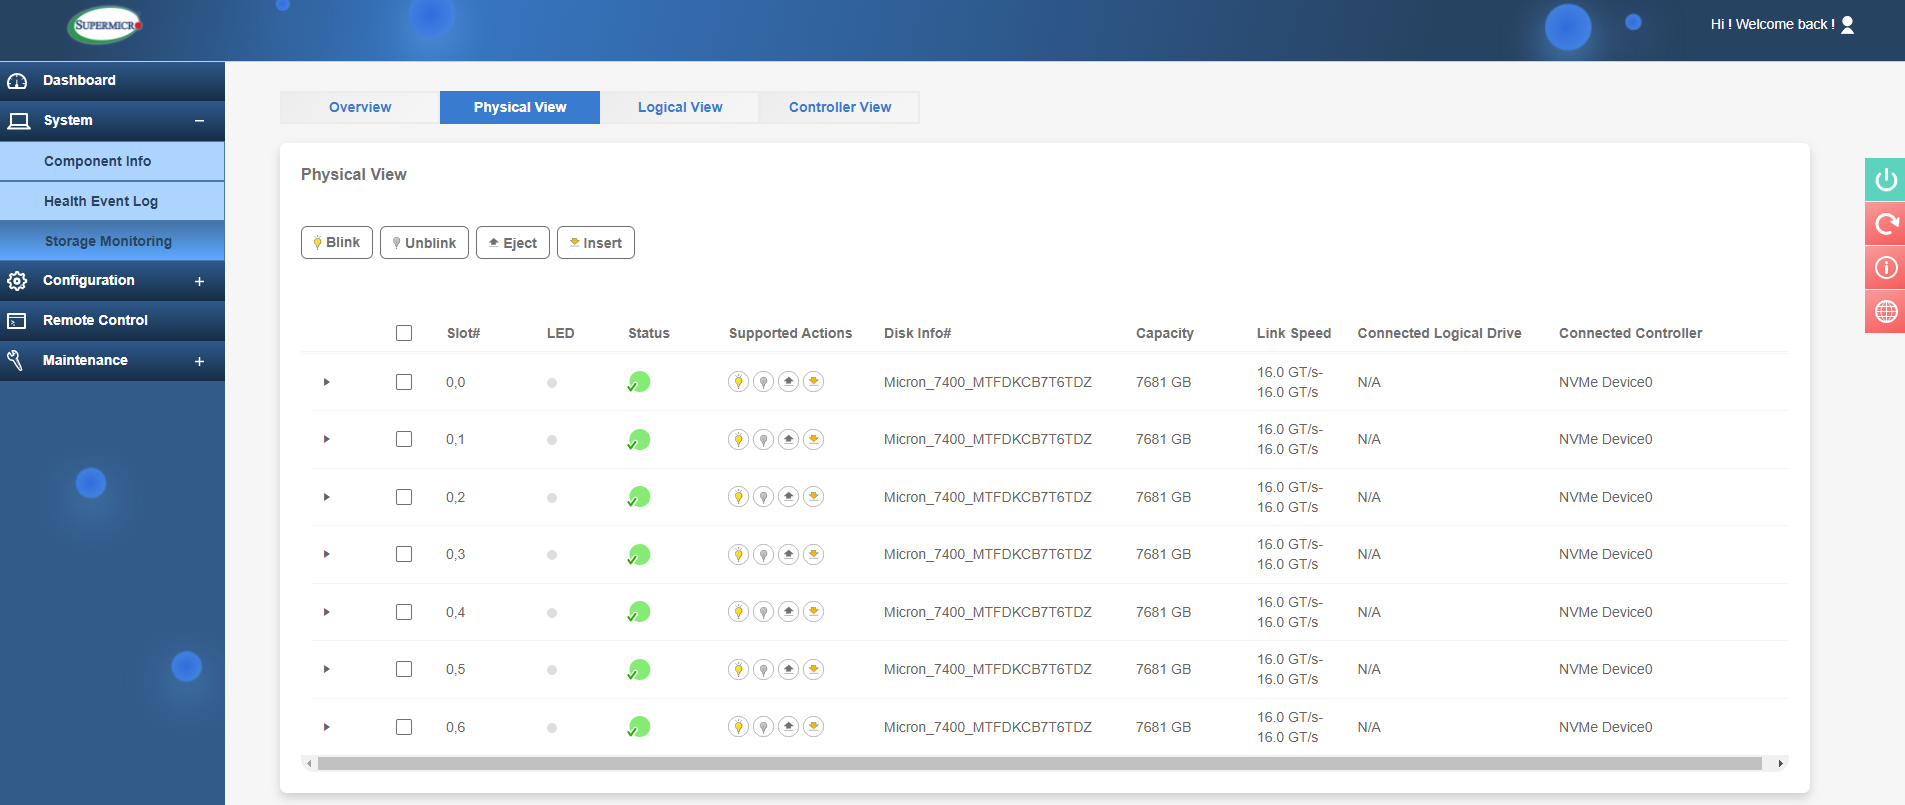Click the table's horizontal scrollbar
This screenshot has width=1905, height=805.
coord(1040,763)
